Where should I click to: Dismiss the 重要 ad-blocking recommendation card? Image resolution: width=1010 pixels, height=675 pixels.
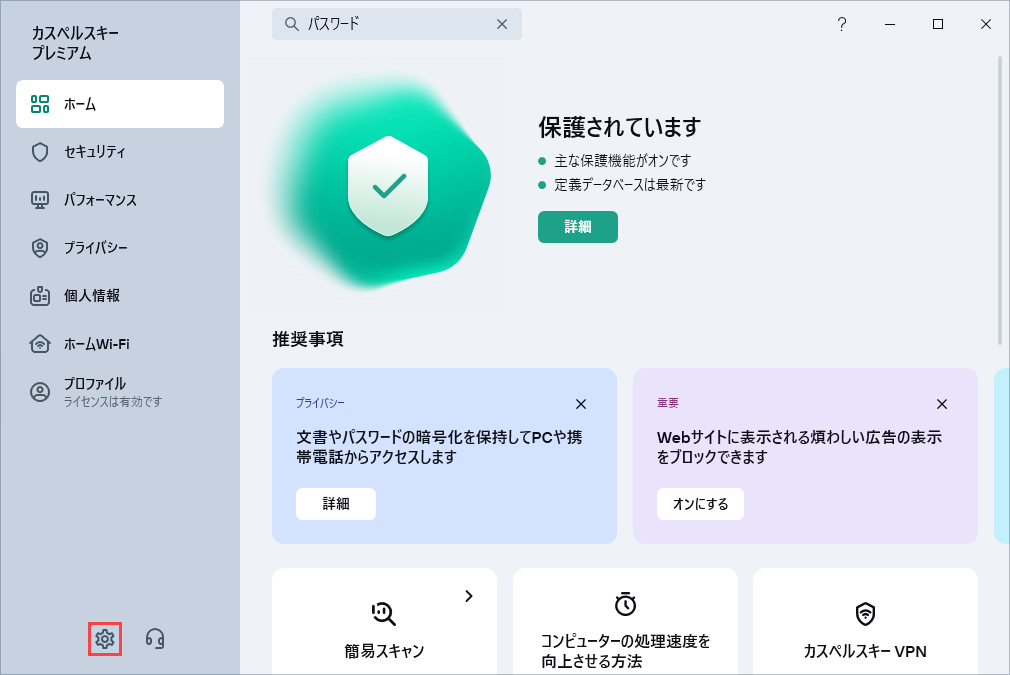(x=942, y=404)
